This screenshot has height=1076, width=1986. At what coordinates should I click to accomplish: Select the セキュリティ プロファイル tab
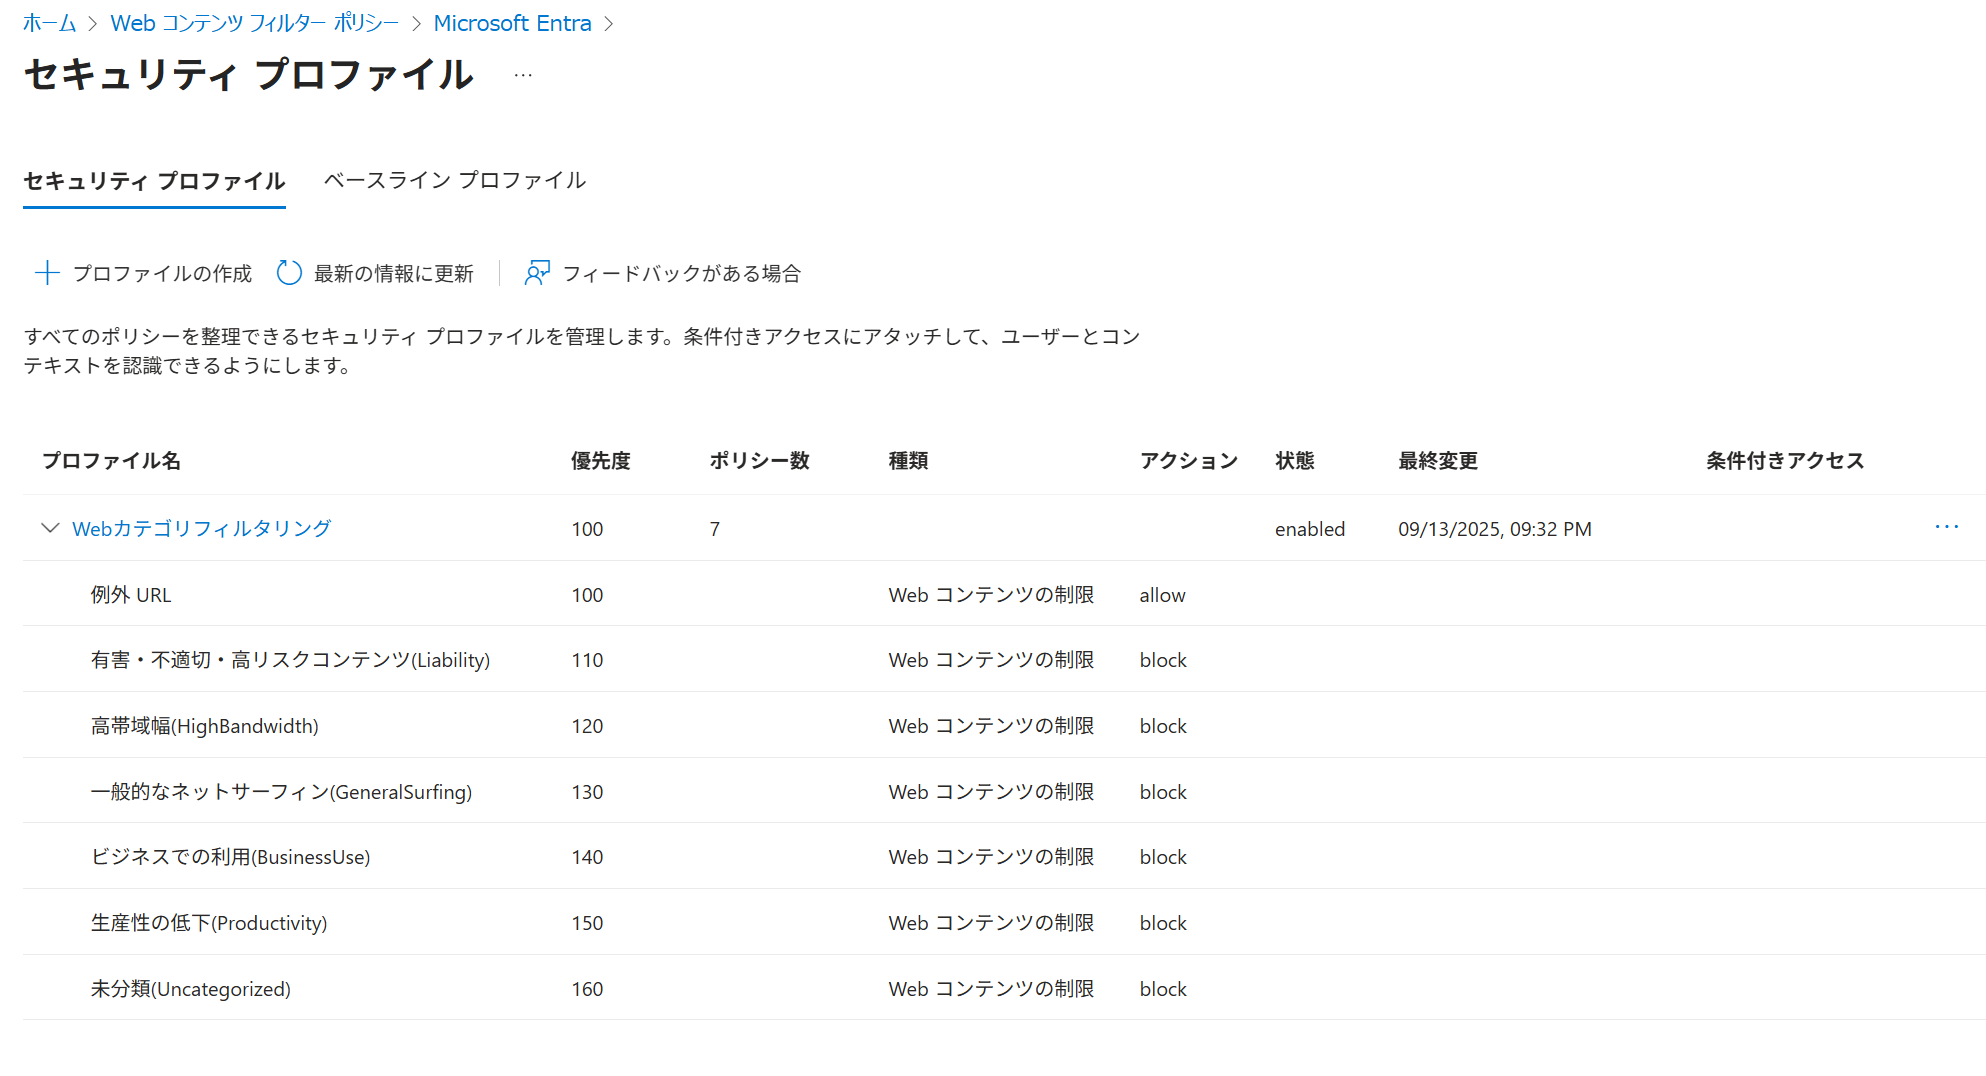tap(154, 181)
